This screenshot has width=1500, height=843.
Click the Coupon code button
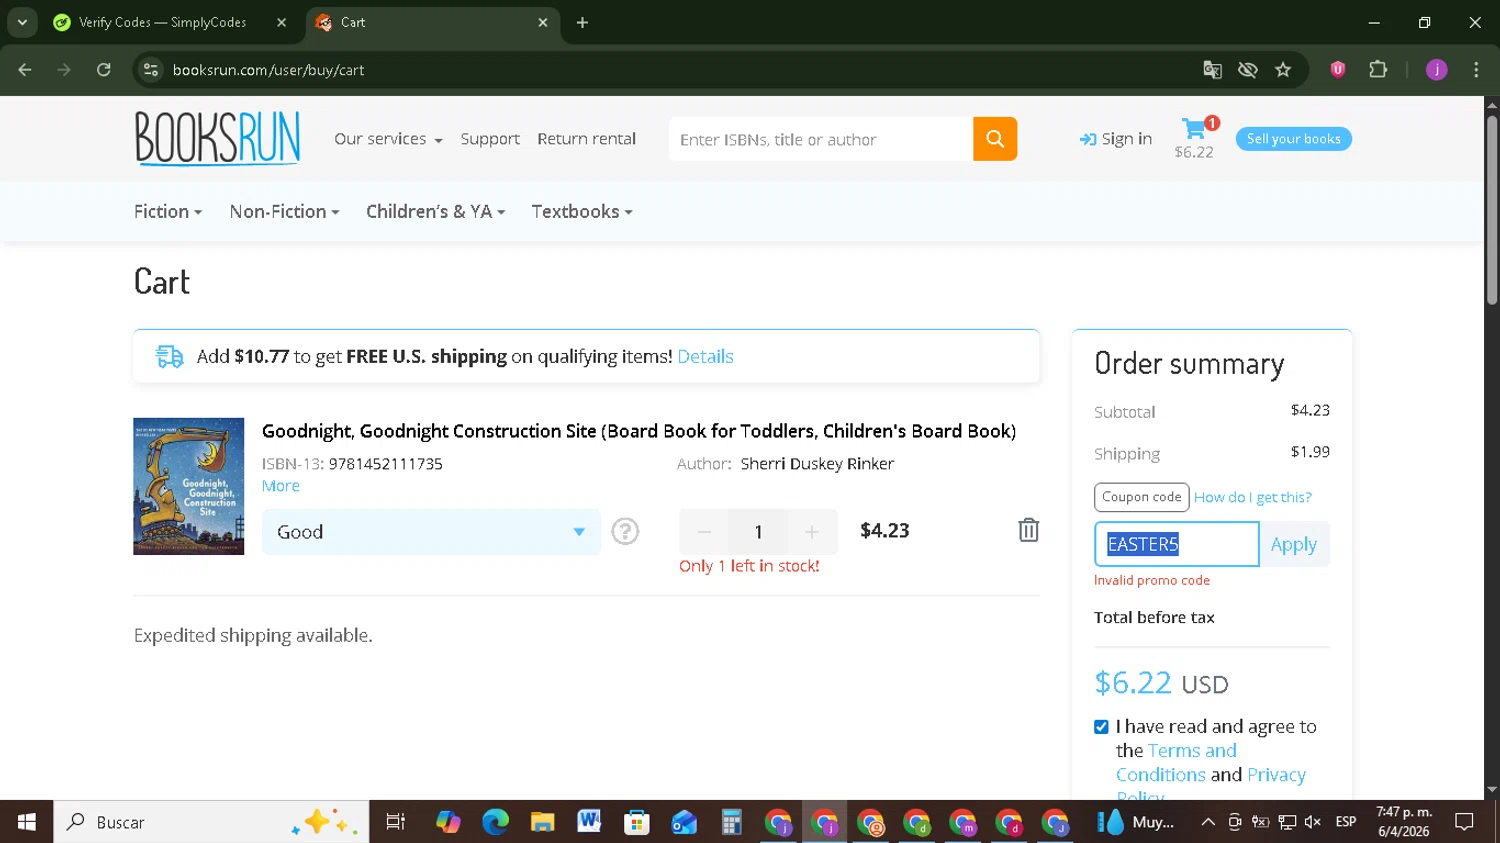tap(1141, 497)
